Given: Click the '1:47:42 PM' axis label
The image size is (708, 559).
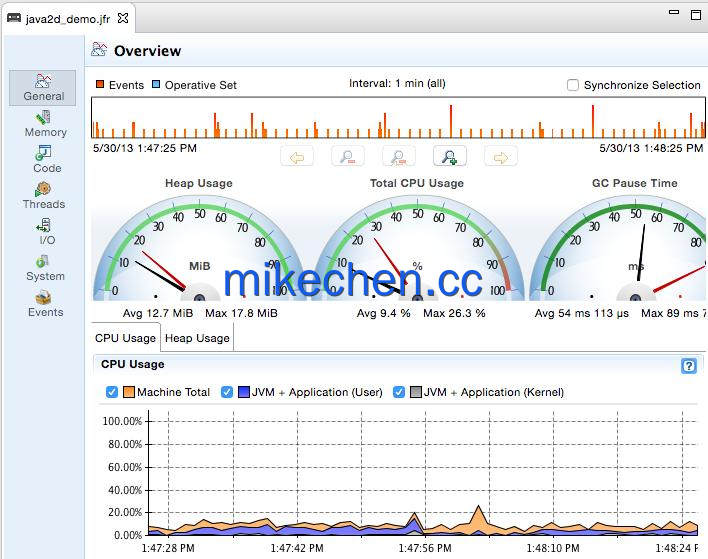Looking at the screenshot, I should point(297,548).
